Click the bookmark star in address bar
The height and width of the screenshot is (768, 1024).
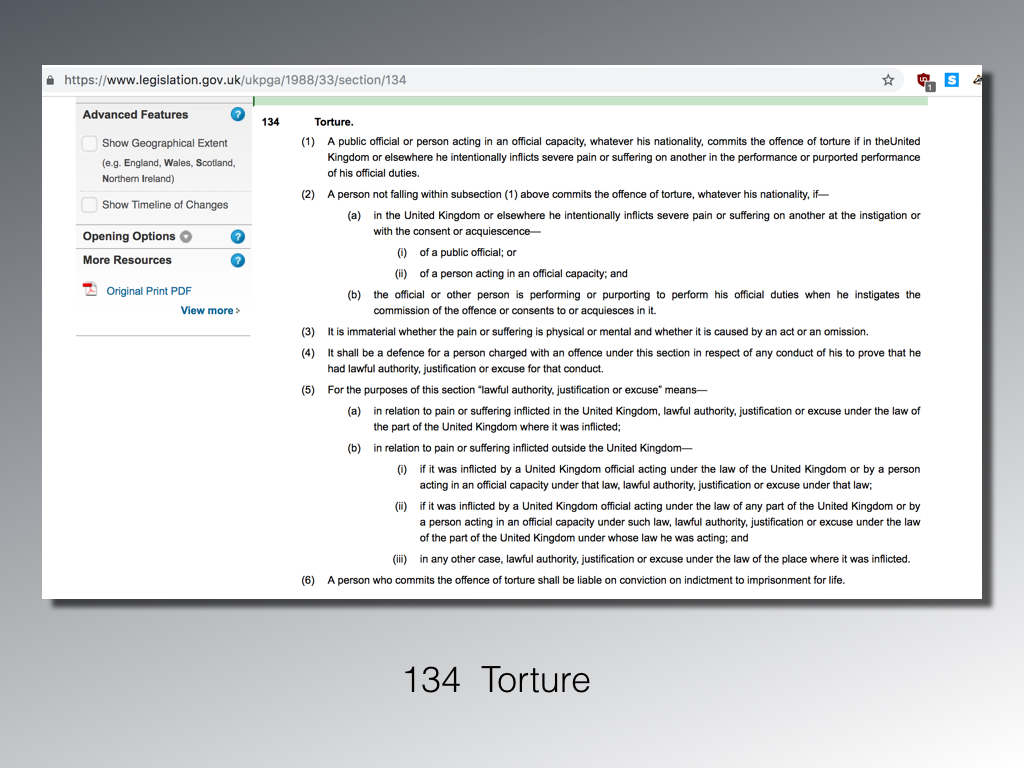888,80
